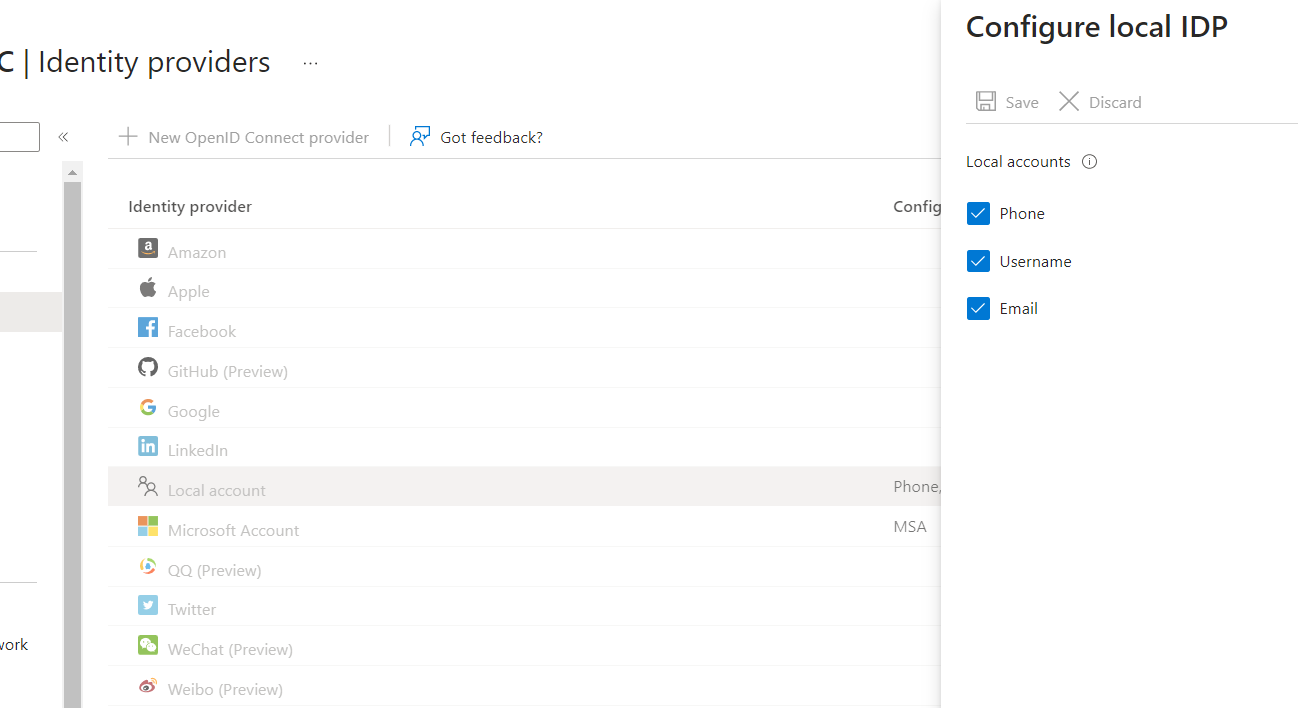The image size is (1298, 708).
Task: Click the vertical scrollbar thumb
Action: pyautogui.click(x=72, y=445)
